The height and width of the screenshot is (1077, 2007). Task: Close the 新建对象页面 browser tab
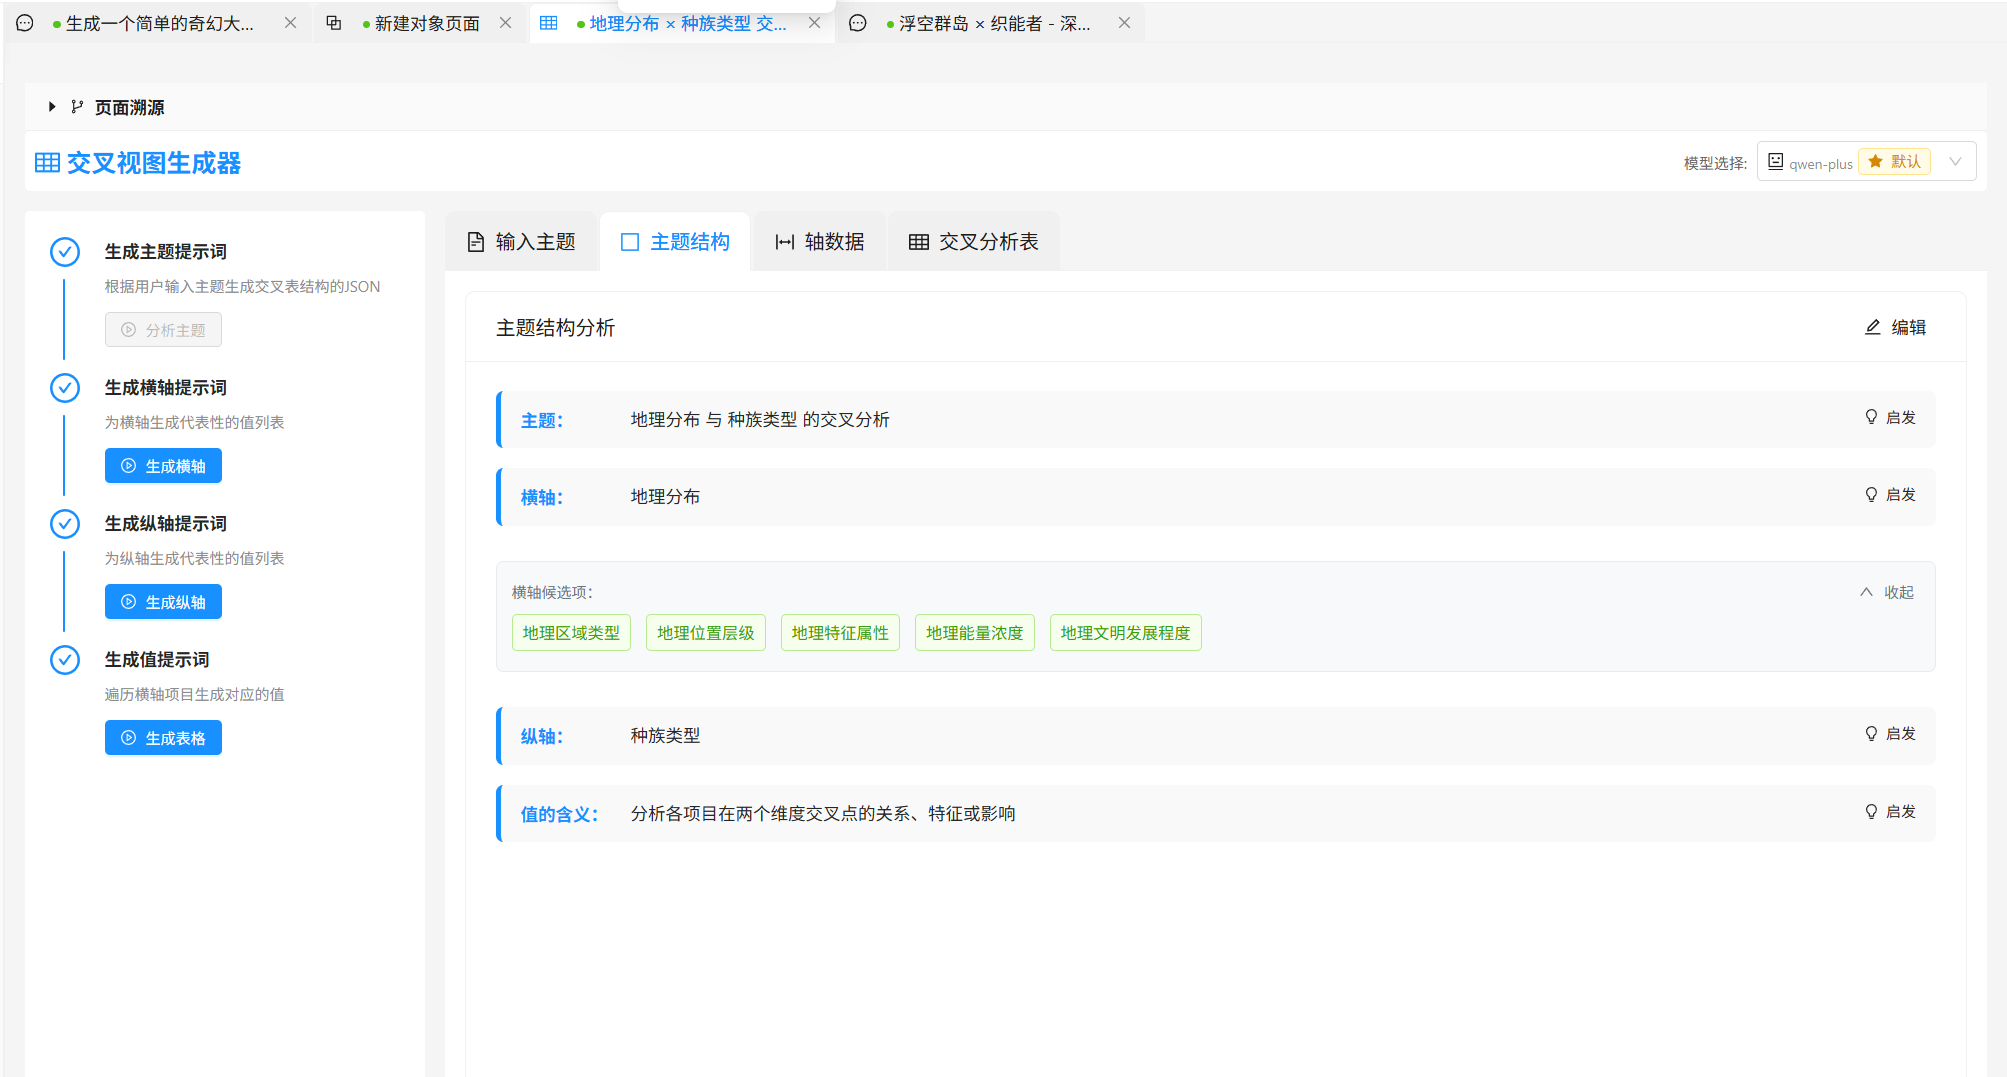click(506, 23)
